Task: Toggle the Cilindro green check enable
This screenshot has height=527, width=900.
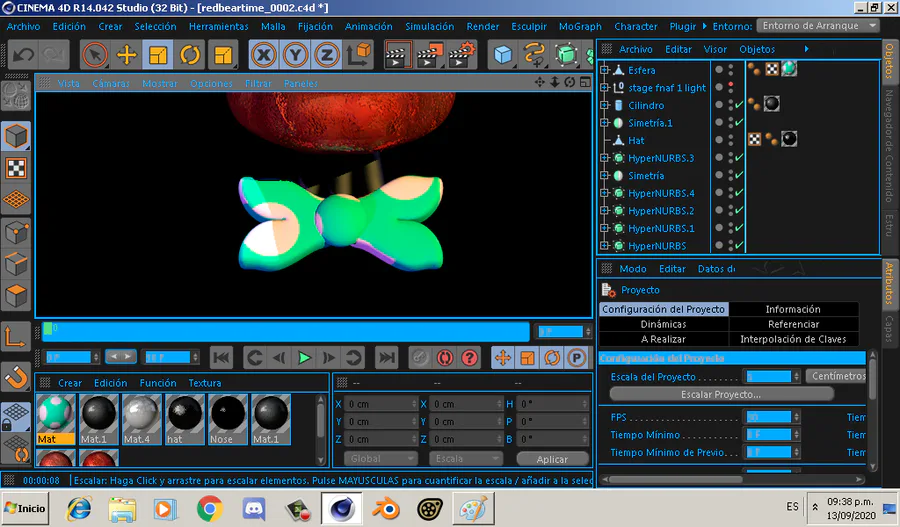Action: coord(739,105)
